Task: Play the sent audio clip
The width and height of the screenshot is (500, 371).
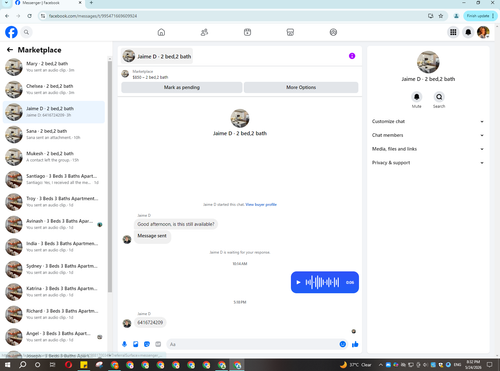Action: click(298, 282)
